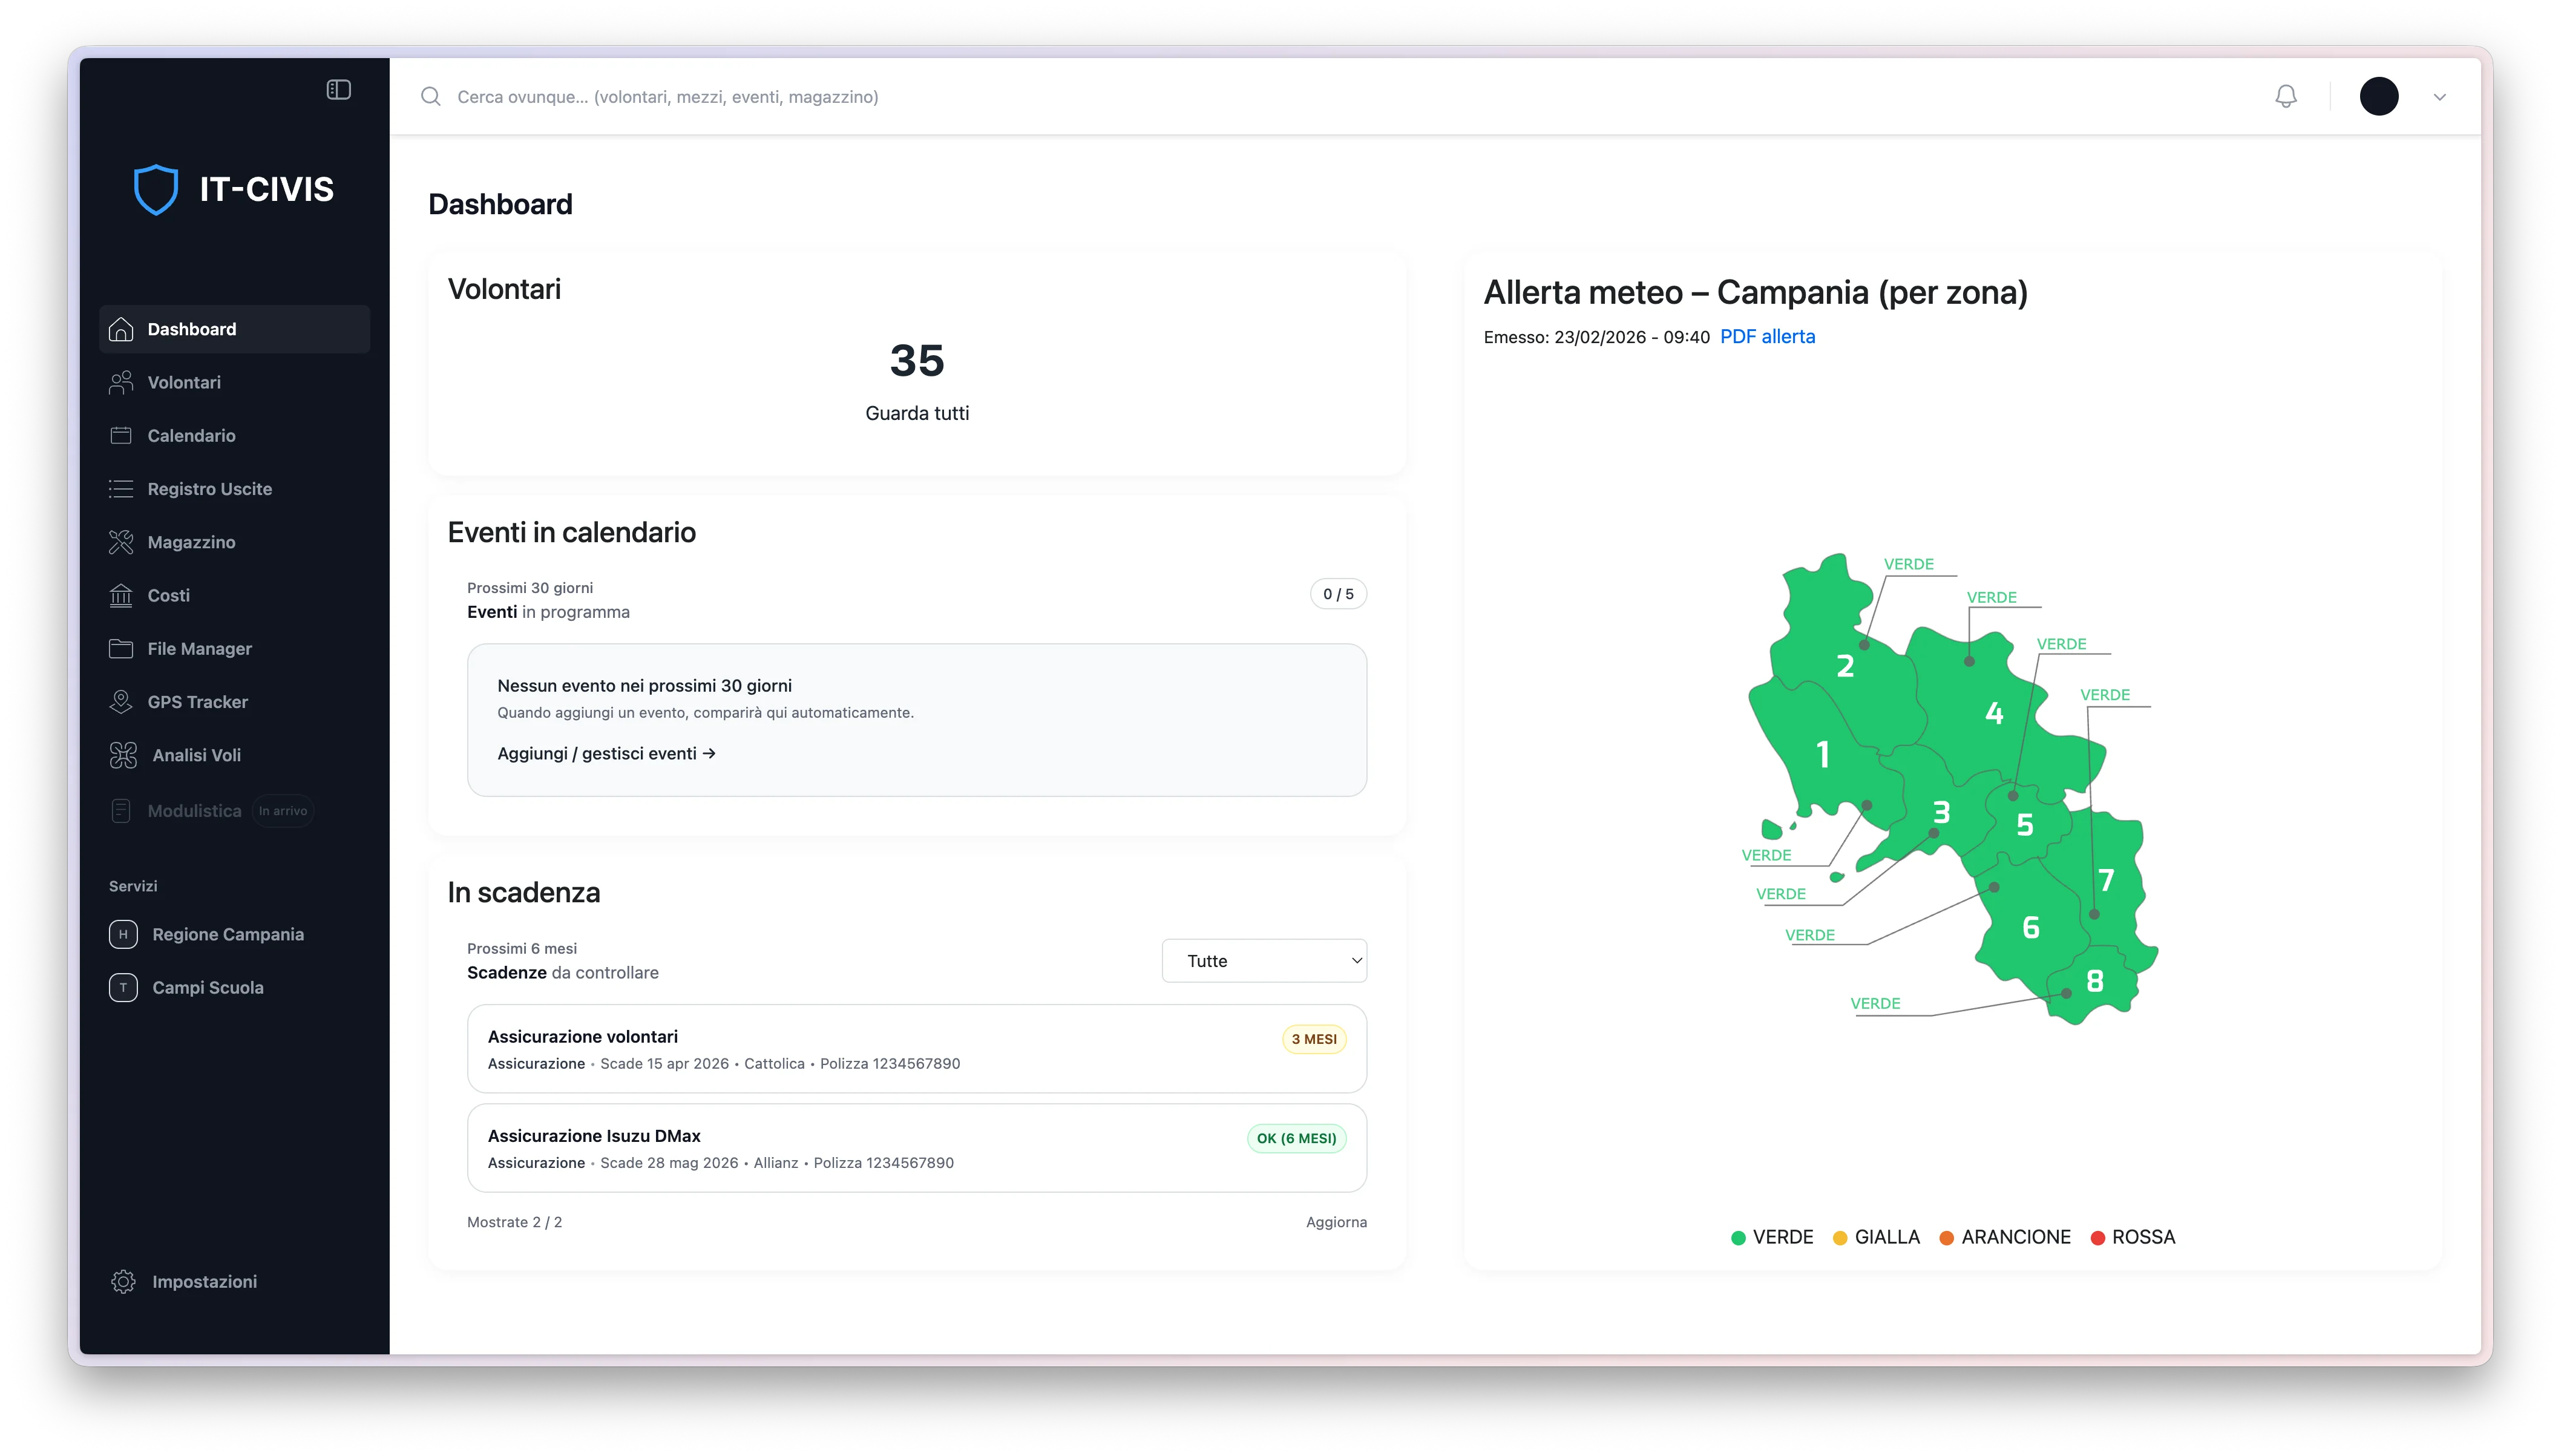Click the ARANCIONE orange legend dot

(1946, 1237)
